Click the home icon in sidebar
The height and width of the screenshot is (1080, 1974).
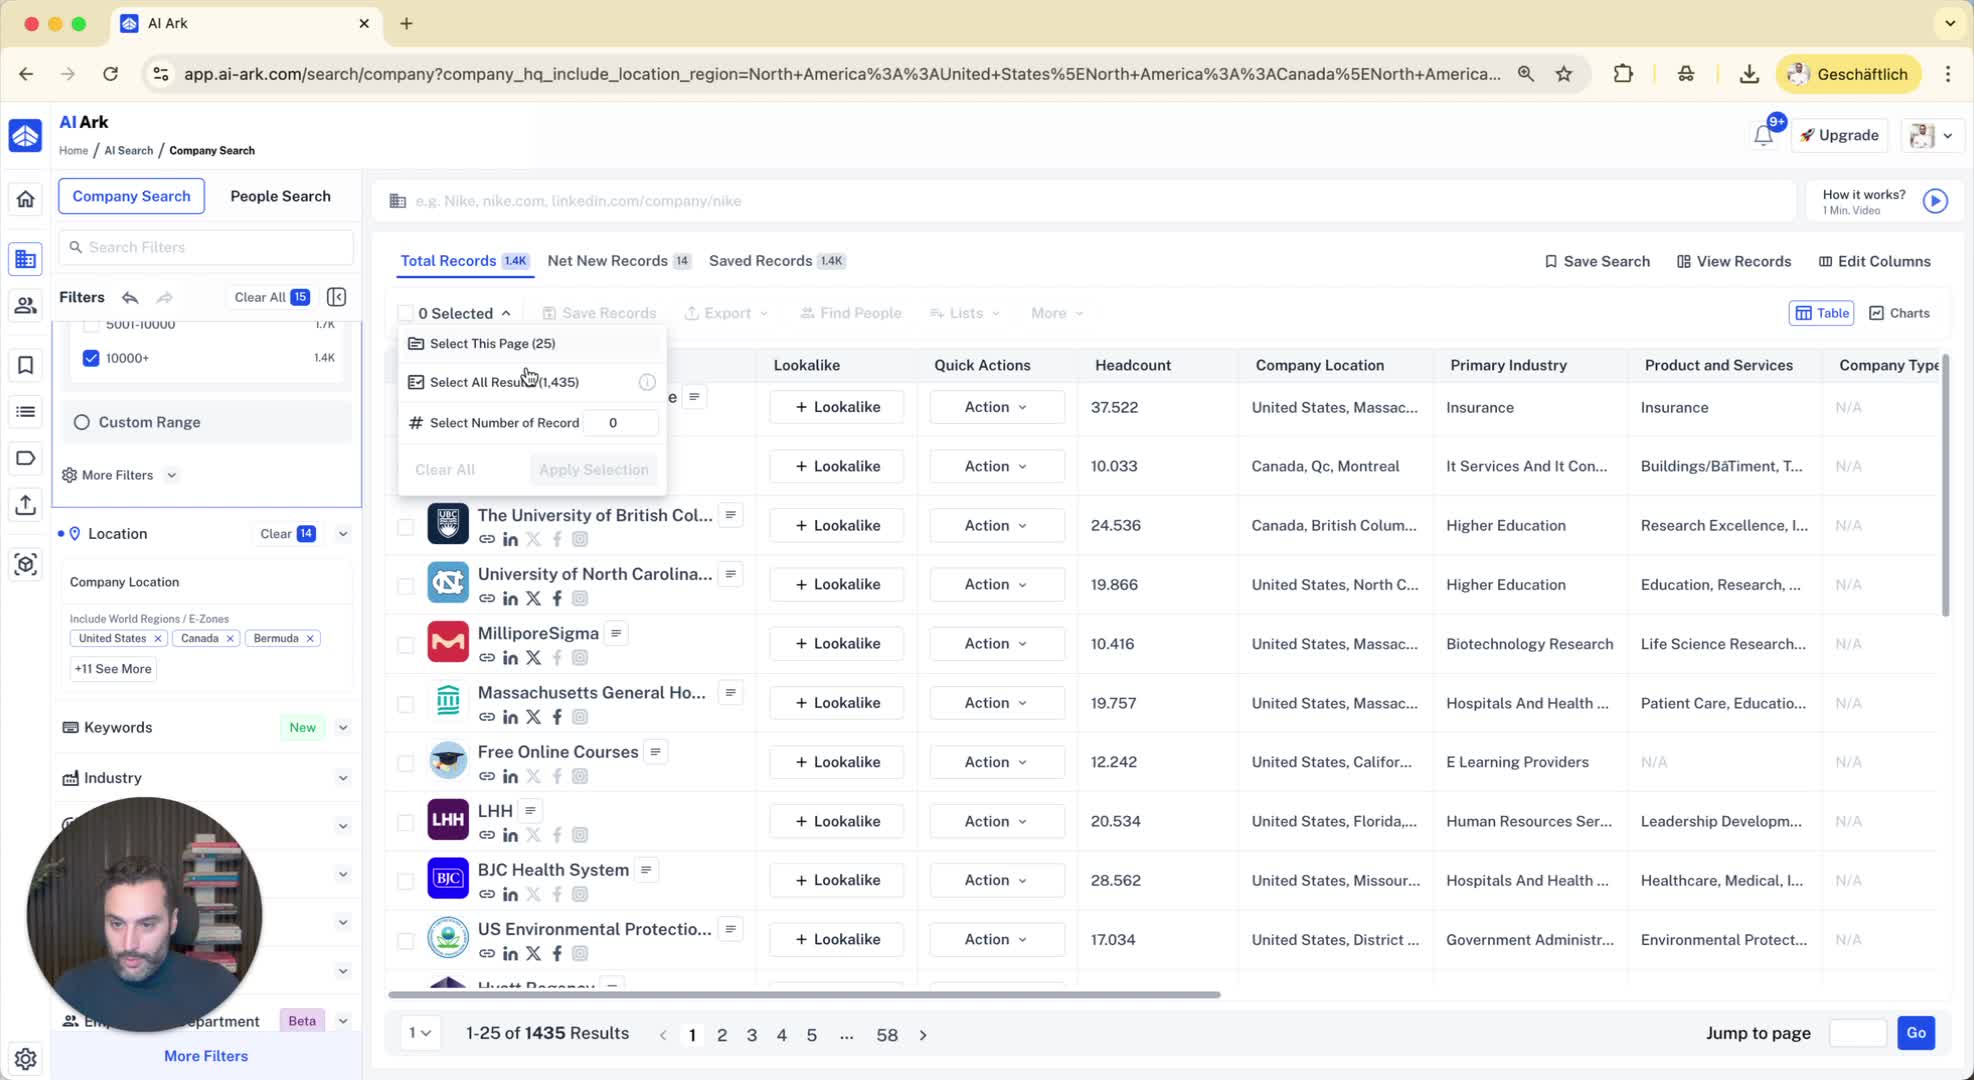25,199
